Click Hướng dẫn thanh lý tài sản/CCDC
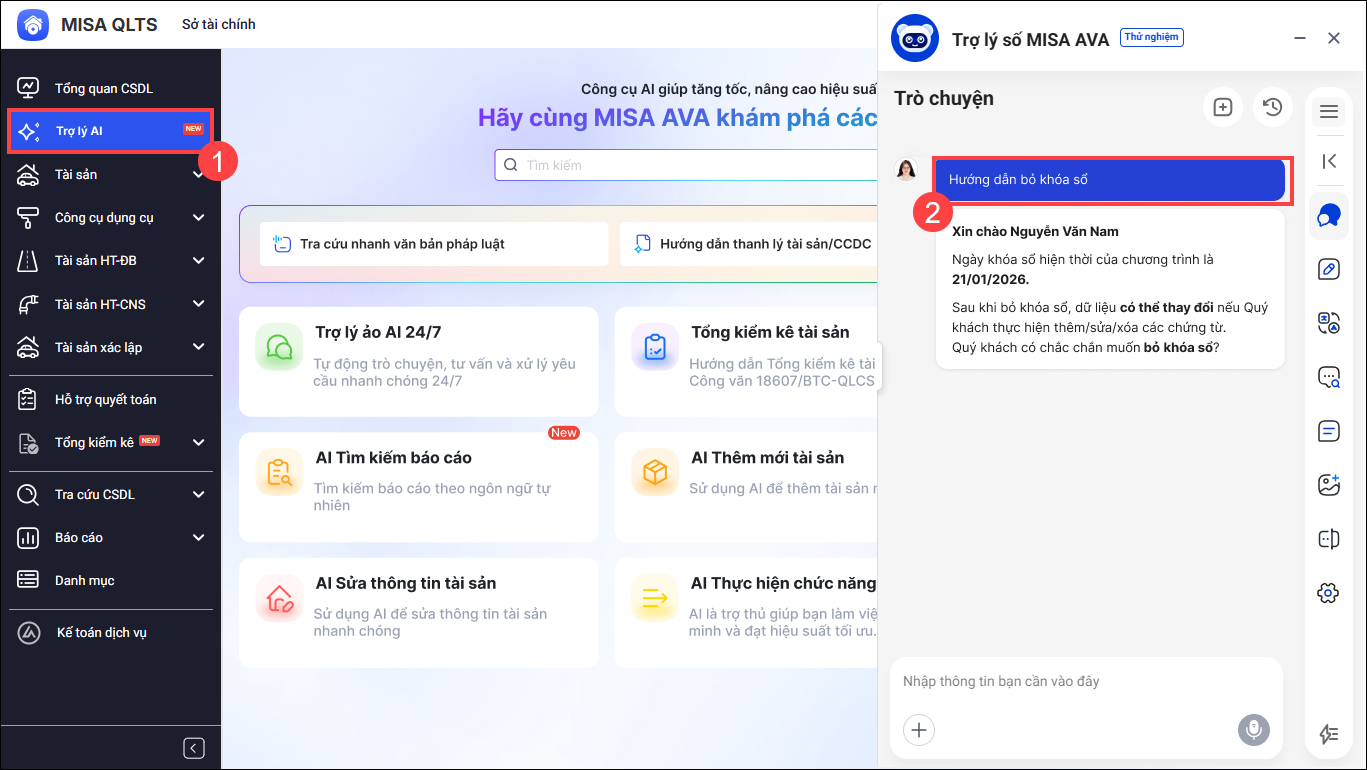This screenshot has height=770, width=1367. coord(749,244)
